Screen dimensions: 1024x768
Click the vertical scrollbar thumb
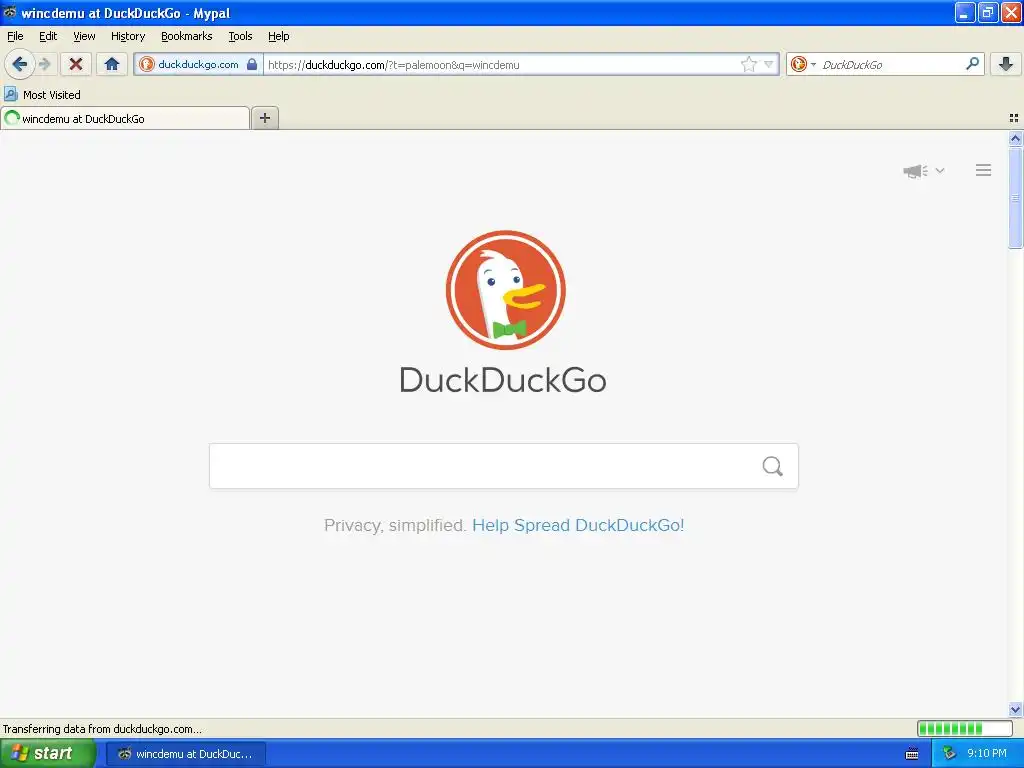coord(1015,198)
